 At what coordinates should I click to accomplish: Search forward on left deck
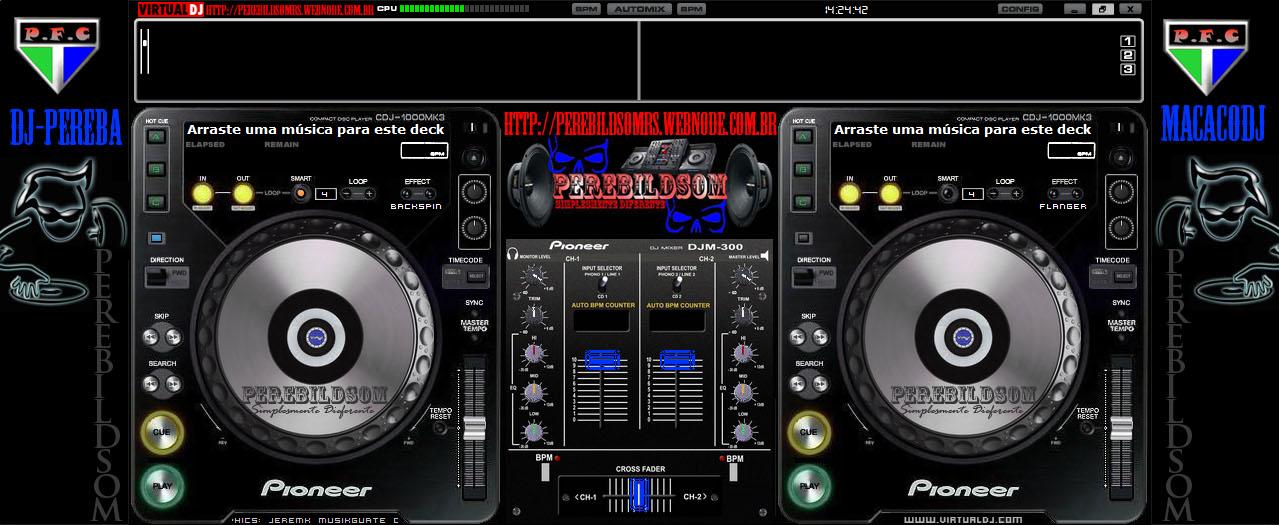(x=173, y=383)
